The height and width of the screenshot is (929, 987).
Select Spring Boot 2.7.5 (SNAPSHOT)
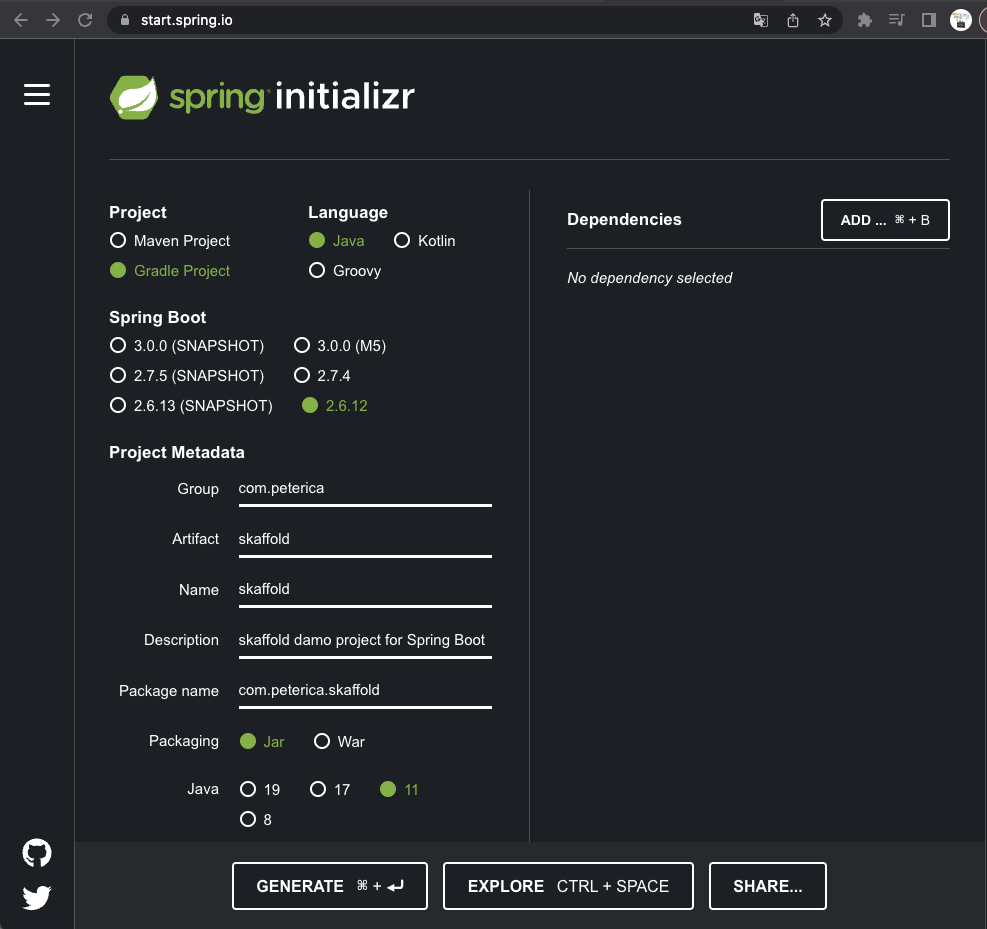(x=187, y=376)
